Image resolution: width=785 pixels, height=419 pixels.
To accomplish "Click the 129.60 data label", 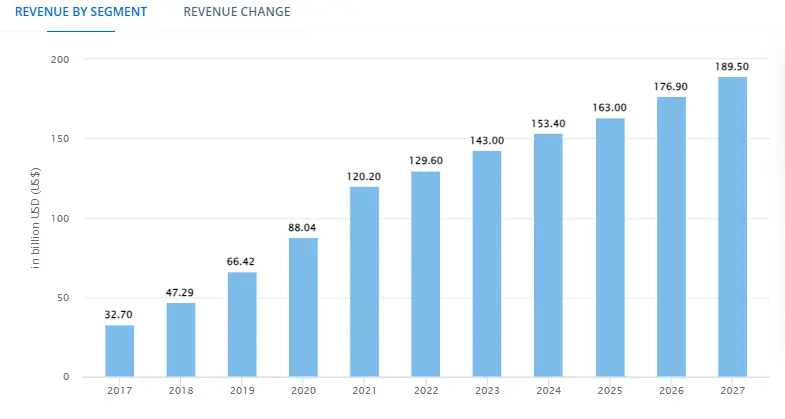I will (x=426, y=160).
